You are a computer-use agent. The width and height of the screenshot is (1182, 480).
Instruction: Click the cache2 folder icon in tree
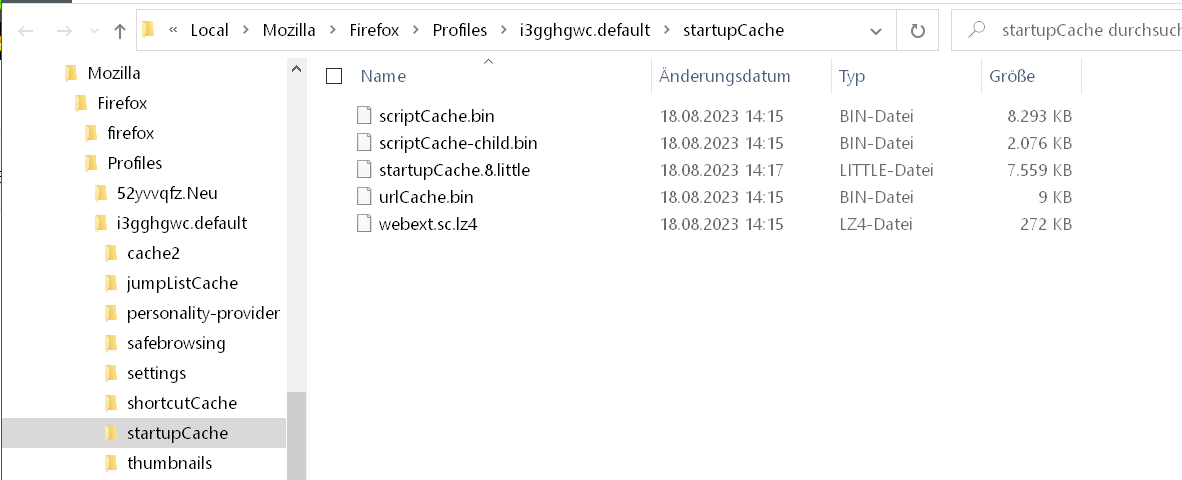[x=110, y=253]
